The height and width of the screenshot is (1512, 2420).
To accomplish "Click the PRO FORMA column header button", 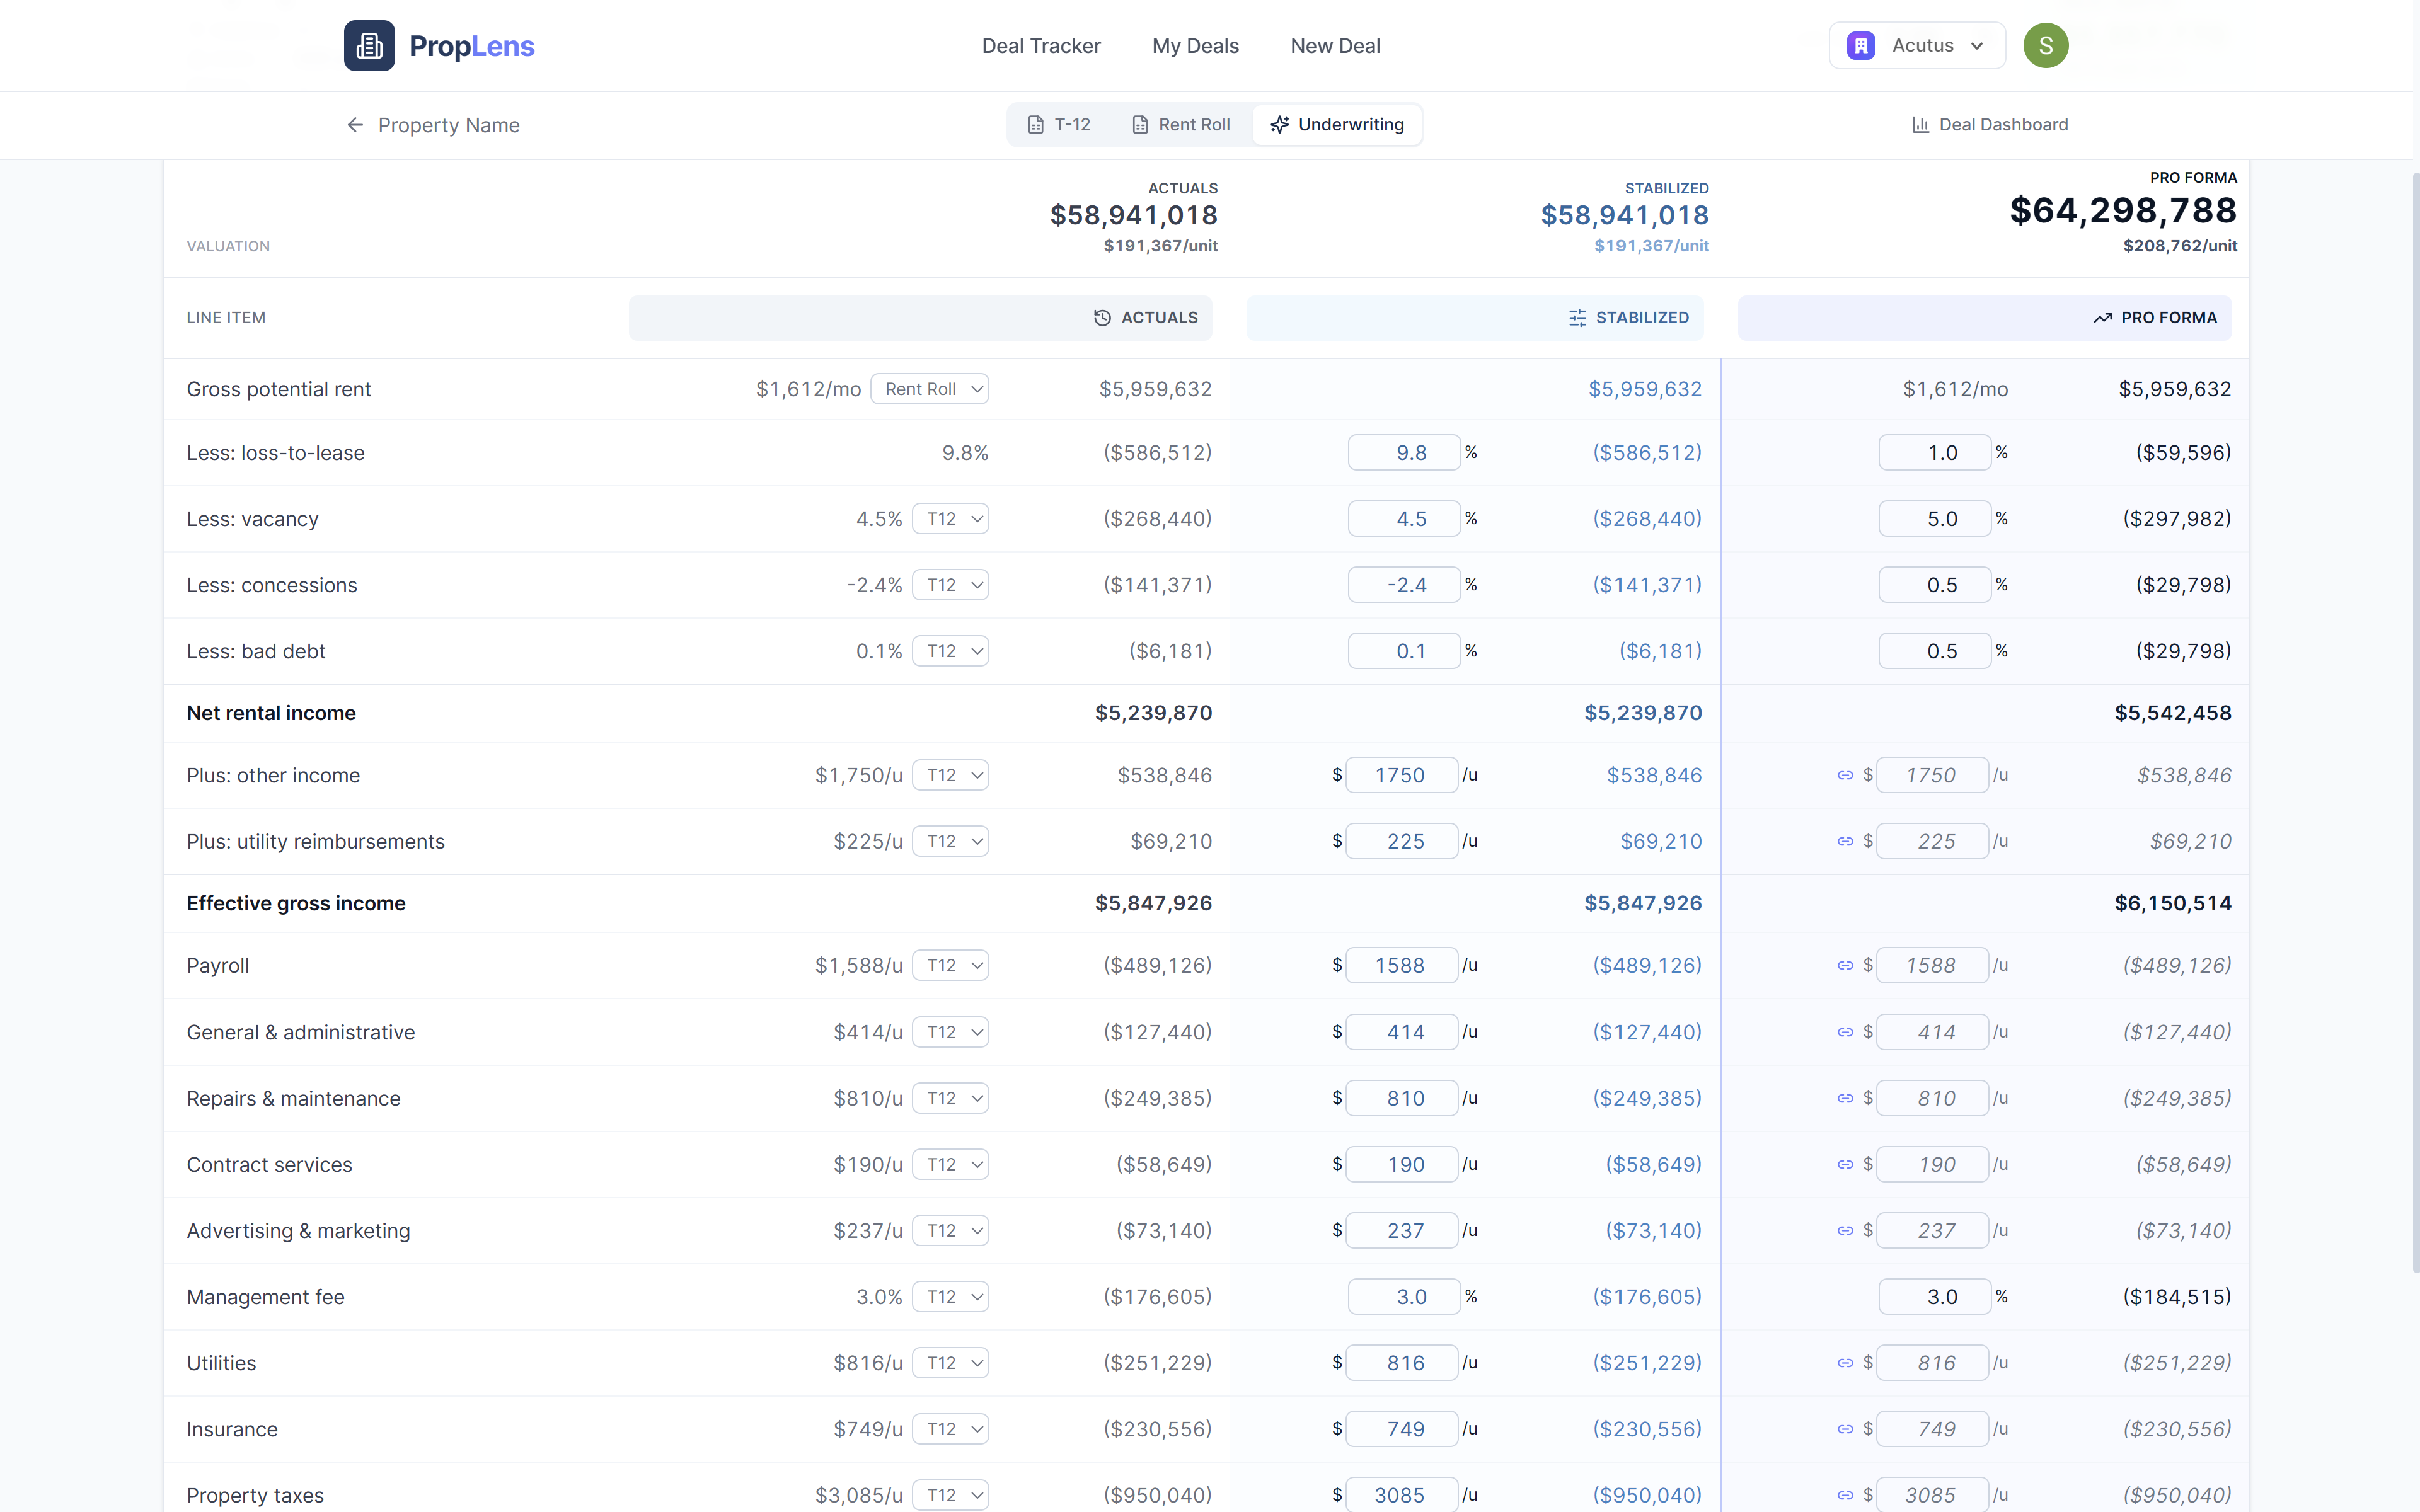I will coord(1984,318).
